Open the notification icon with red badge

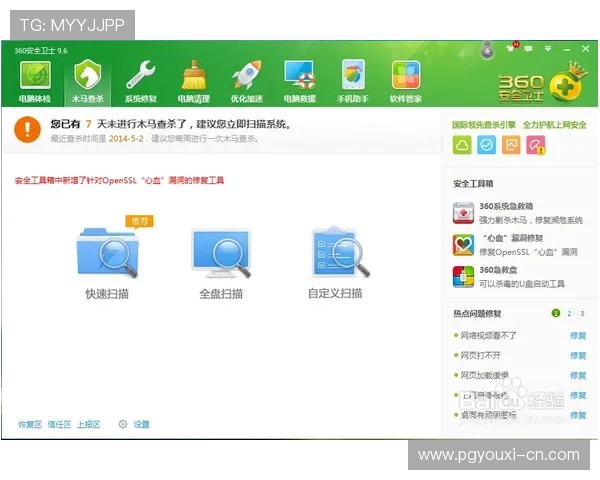coord(512,47)
